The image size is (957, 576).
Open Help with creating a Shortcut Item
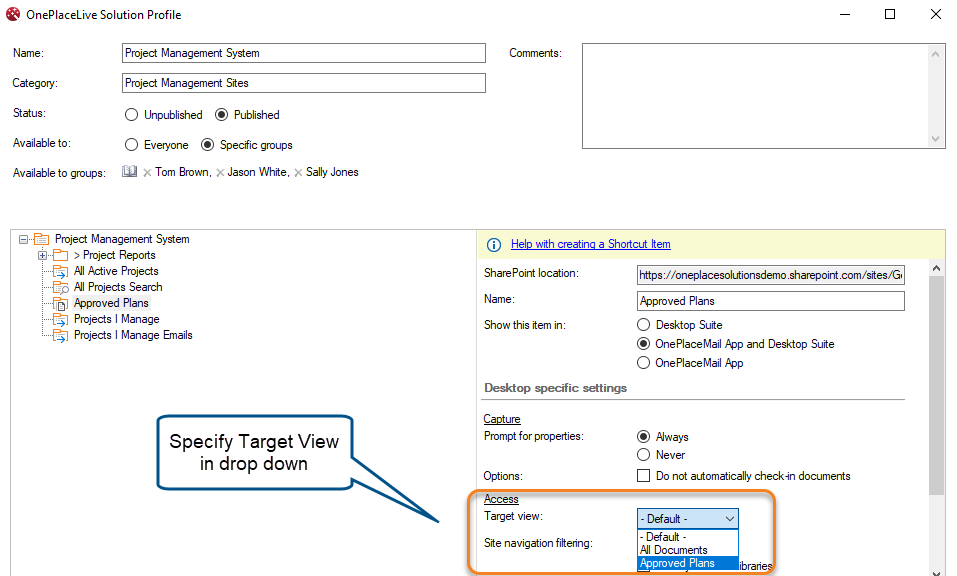tap(590, 244)
